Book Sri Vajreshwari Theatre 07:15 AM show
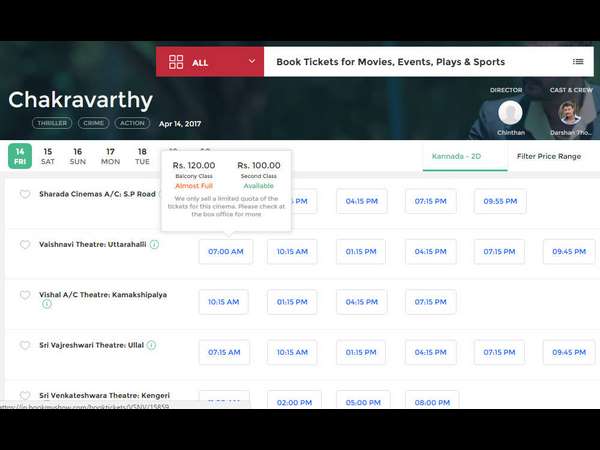The image size is (600, 450). 224,352
